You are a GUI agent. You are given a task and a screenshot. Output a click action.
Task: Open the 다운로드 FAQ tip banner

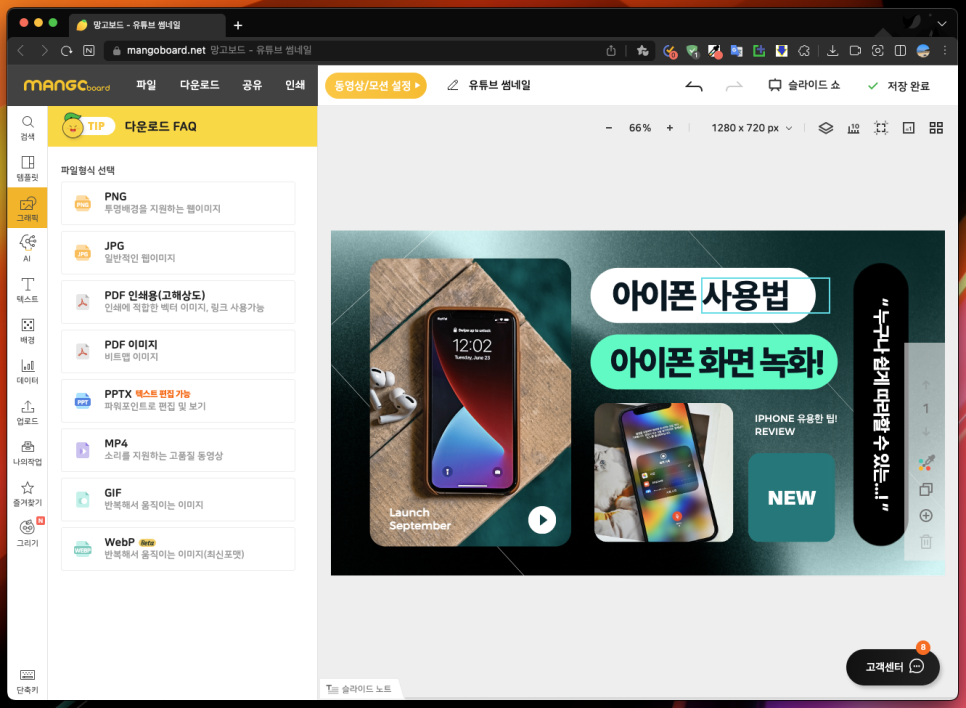coord(182,126)
